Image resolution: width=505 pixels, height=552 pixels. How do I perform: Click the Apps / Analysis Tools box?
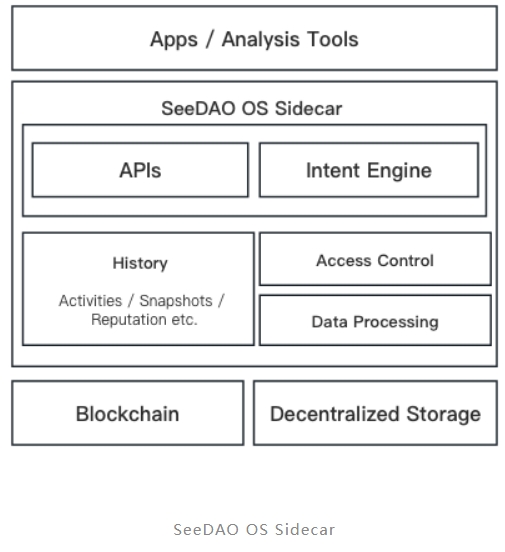[x=254, y=38]
